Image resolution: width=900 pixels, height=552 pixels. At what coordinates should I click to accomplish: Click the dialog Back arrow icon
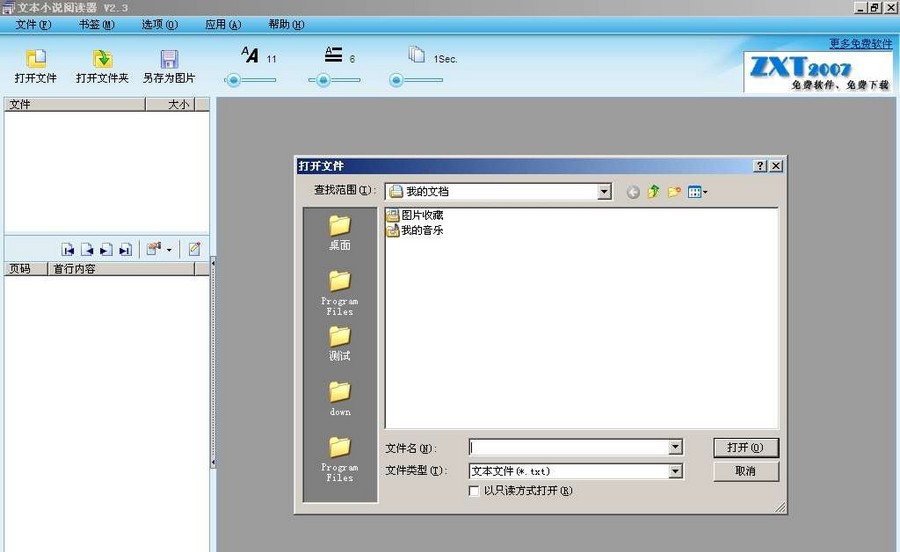tap(633, 192)
